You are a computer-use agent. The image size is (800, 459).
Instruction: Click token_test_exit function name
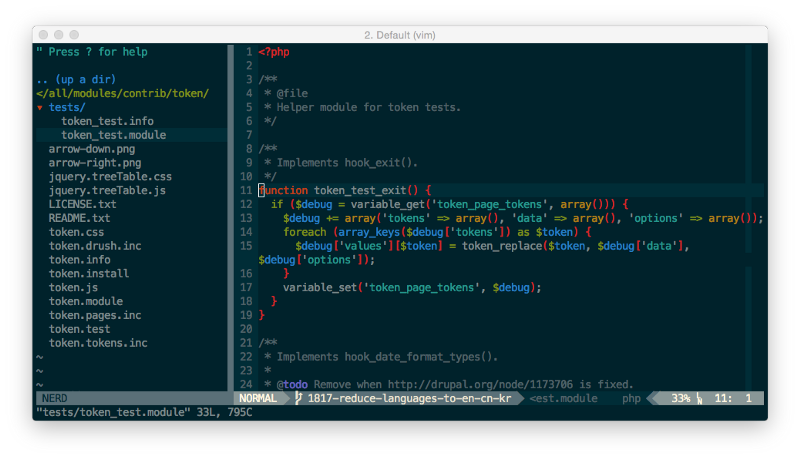click(x=360, y=190)
